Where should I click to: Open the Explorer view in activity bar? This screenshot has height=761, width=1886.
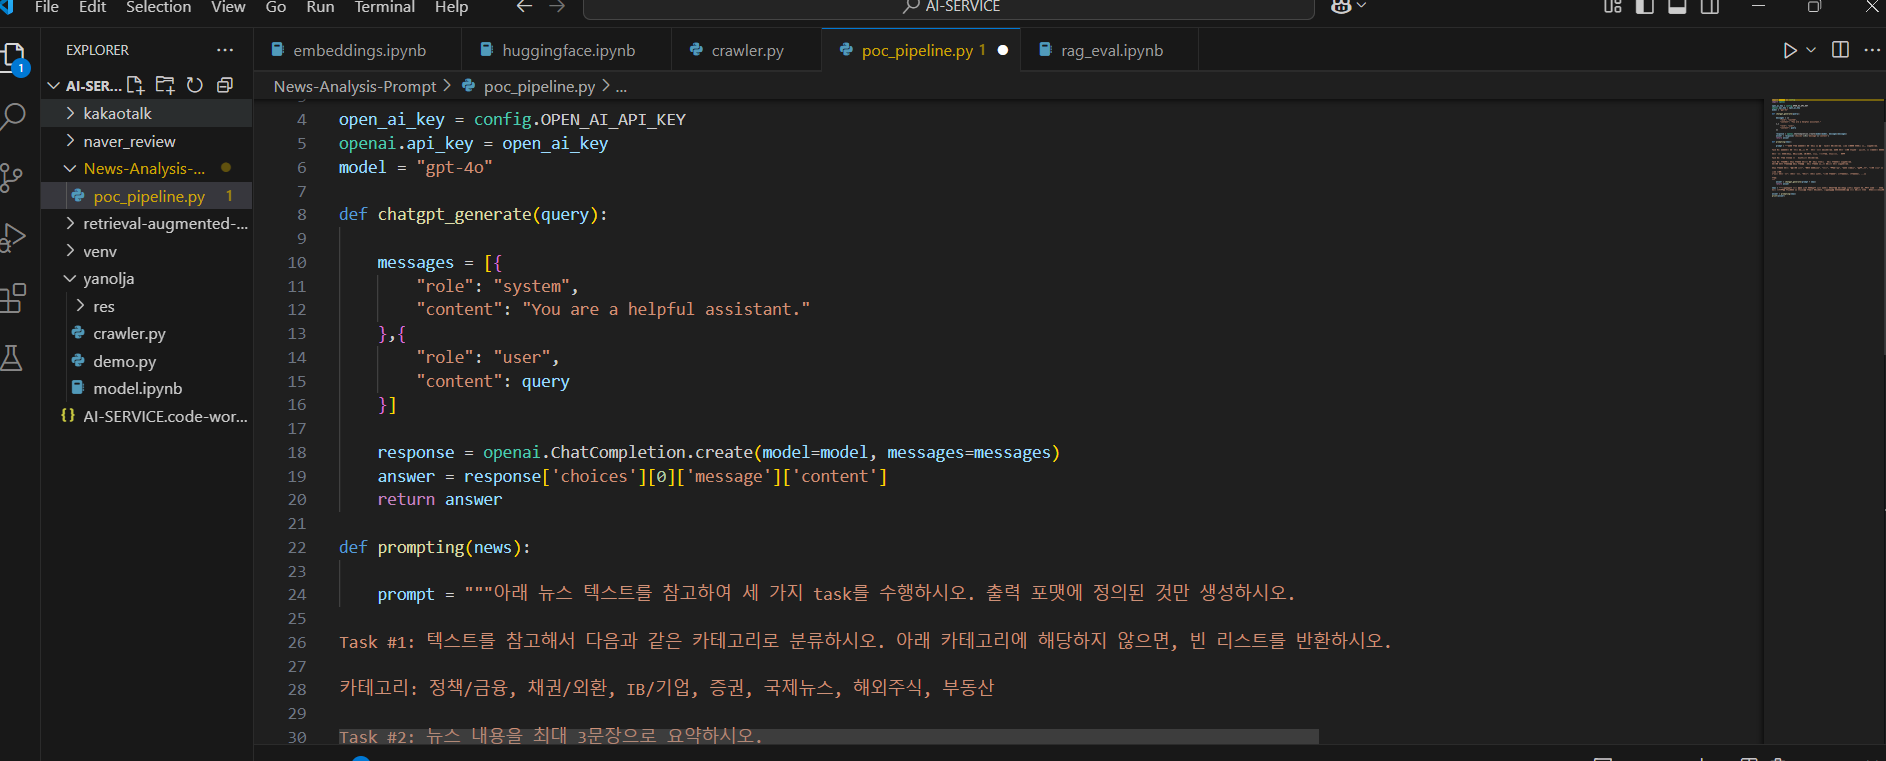tap(14, 58)
